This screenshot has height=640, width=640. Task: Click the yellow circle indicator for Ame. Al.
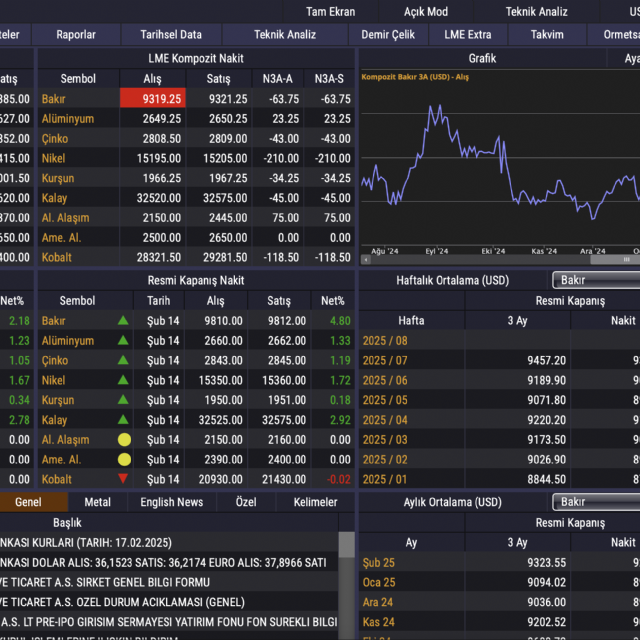point(124,460)
